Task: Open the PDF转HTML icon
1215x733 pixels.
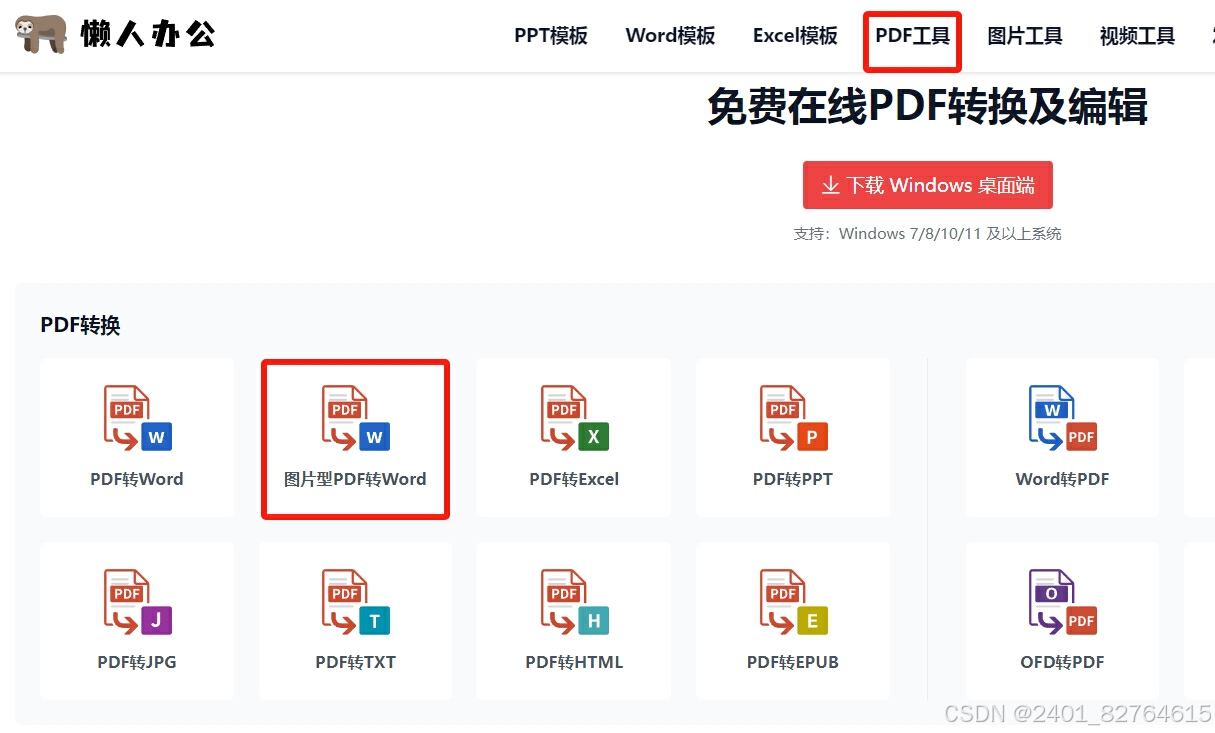Action: pyautogui.click(x=574, y=602)
